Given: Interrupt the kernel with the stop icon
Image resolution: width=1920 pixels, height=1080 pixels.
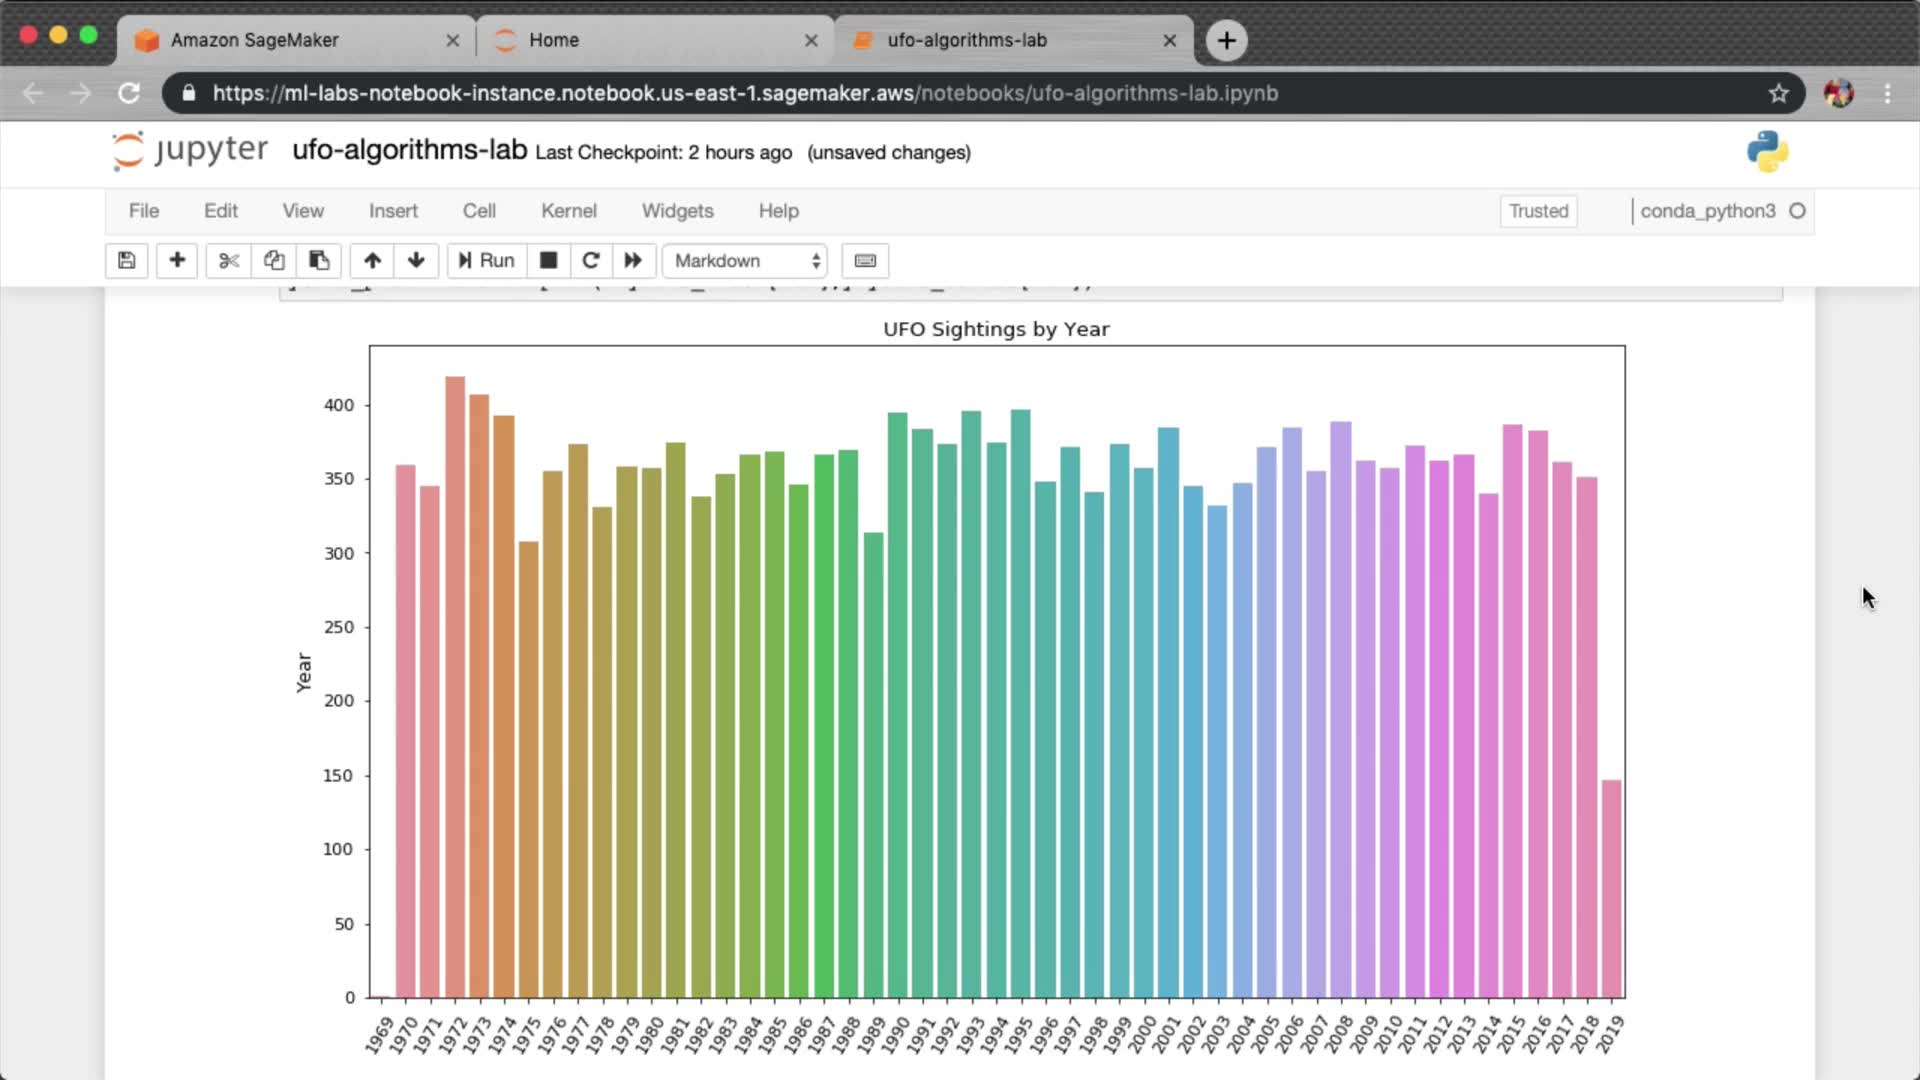Looking at the screenshot, I should [548, 261].
